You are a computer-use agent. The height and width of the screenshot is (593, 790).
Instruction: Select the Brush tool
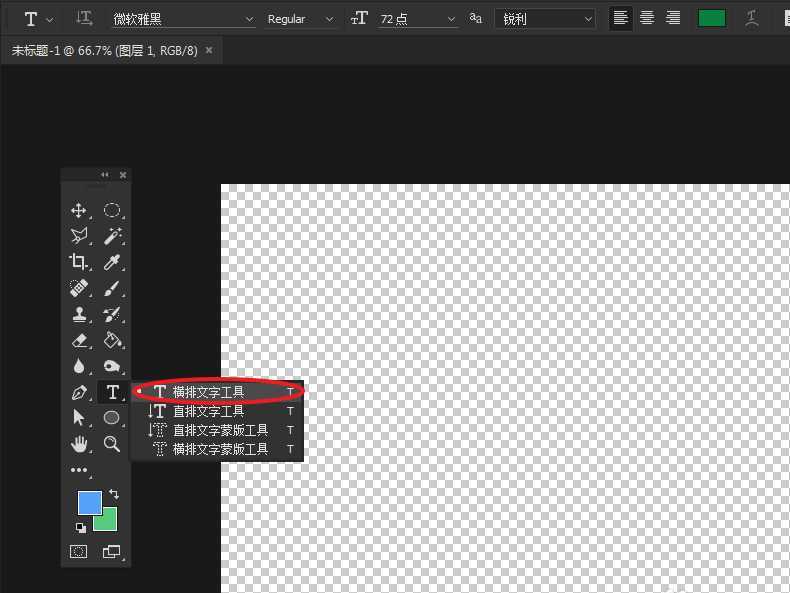click(x=112, y=288)
